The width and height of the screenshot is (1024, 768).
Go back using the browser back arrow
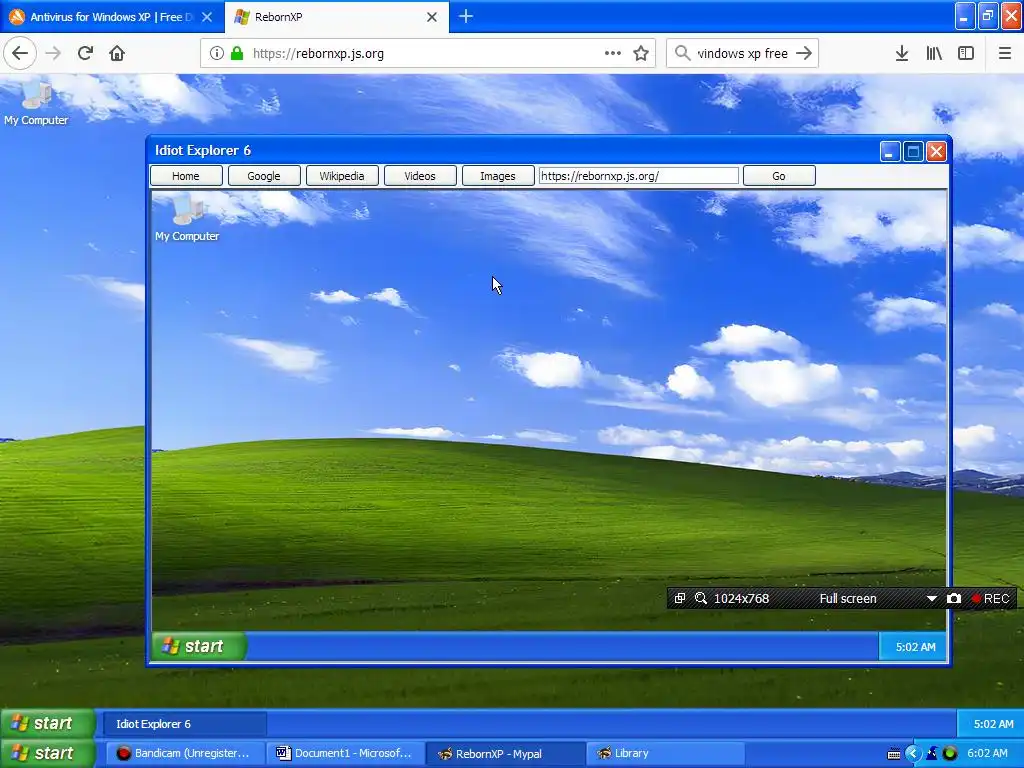pos(20,54)
